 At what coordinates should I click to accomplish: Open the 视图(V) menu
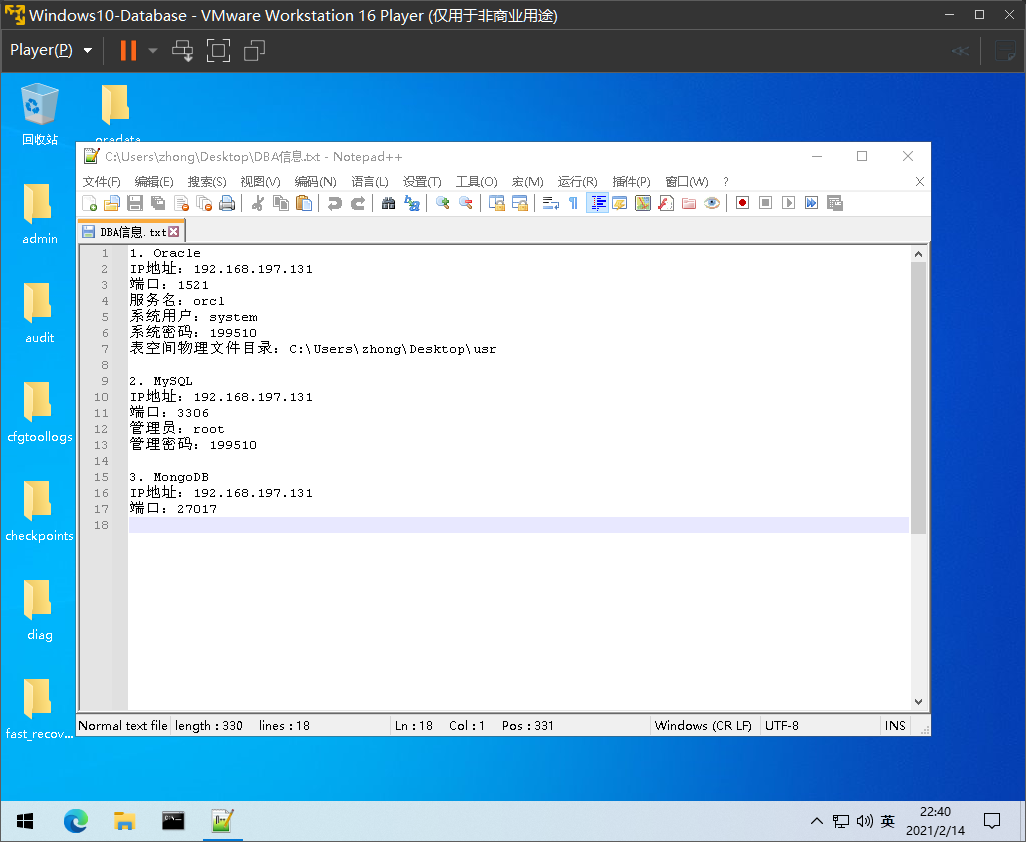[260, 182]
